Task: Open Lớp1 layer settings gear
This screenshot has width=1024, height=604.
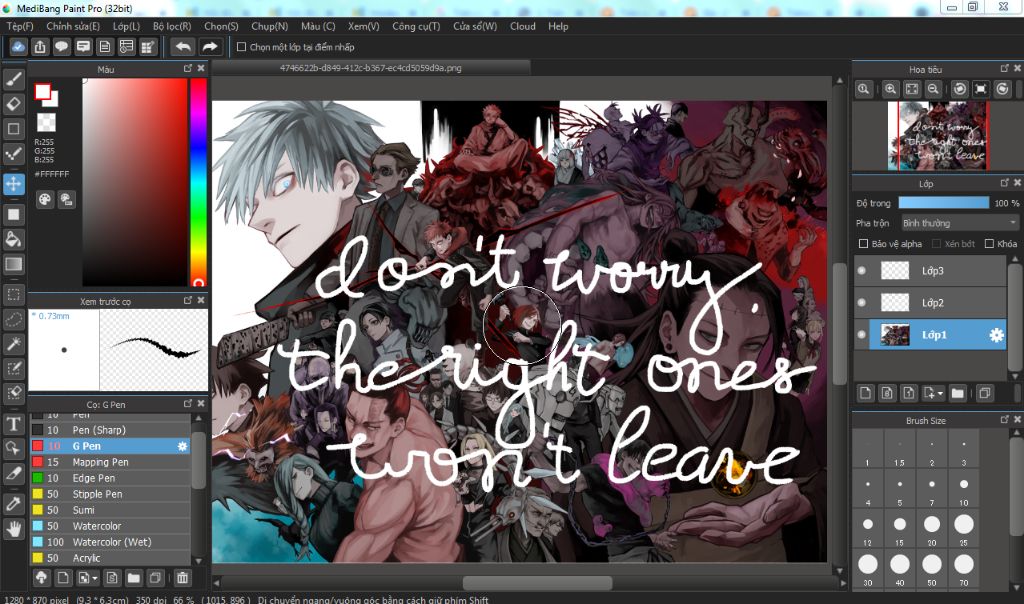Action: pos(996,335)
